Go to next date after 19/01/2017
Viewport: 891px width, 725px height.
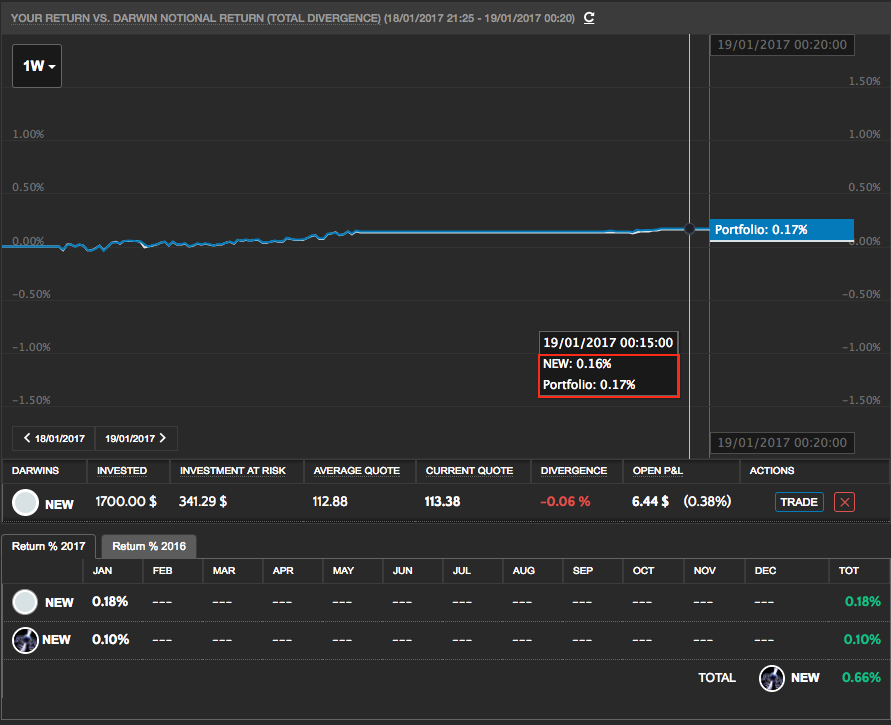137,438
